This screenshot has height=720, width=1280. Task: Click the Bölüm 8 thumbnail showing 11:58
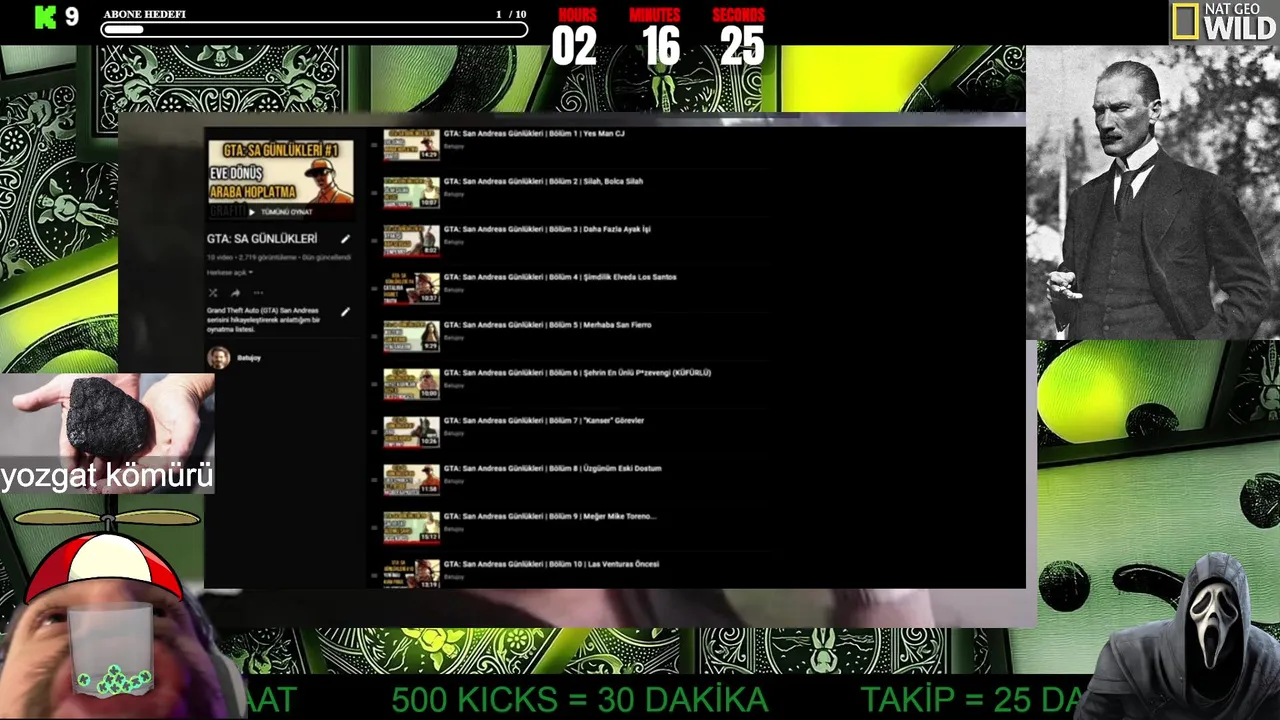[412, 480]
